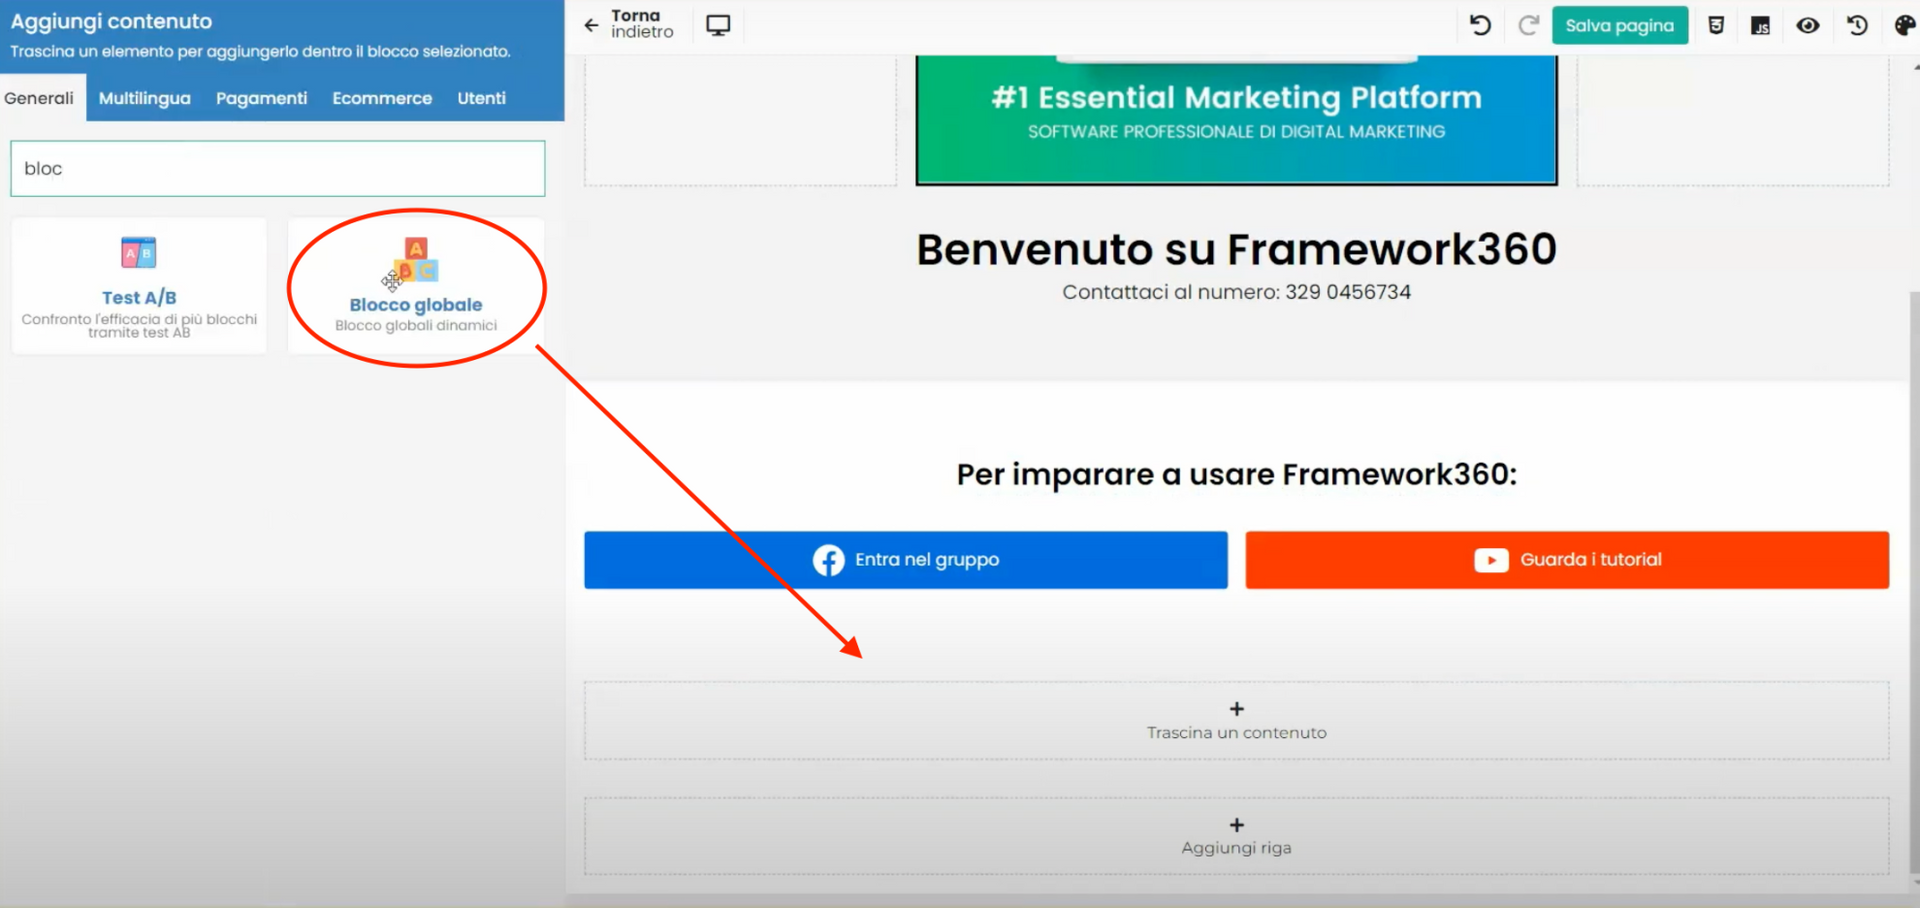
Task: Pick the Blocco globale ABC cubes icon
Action: (x=416, y=260)
